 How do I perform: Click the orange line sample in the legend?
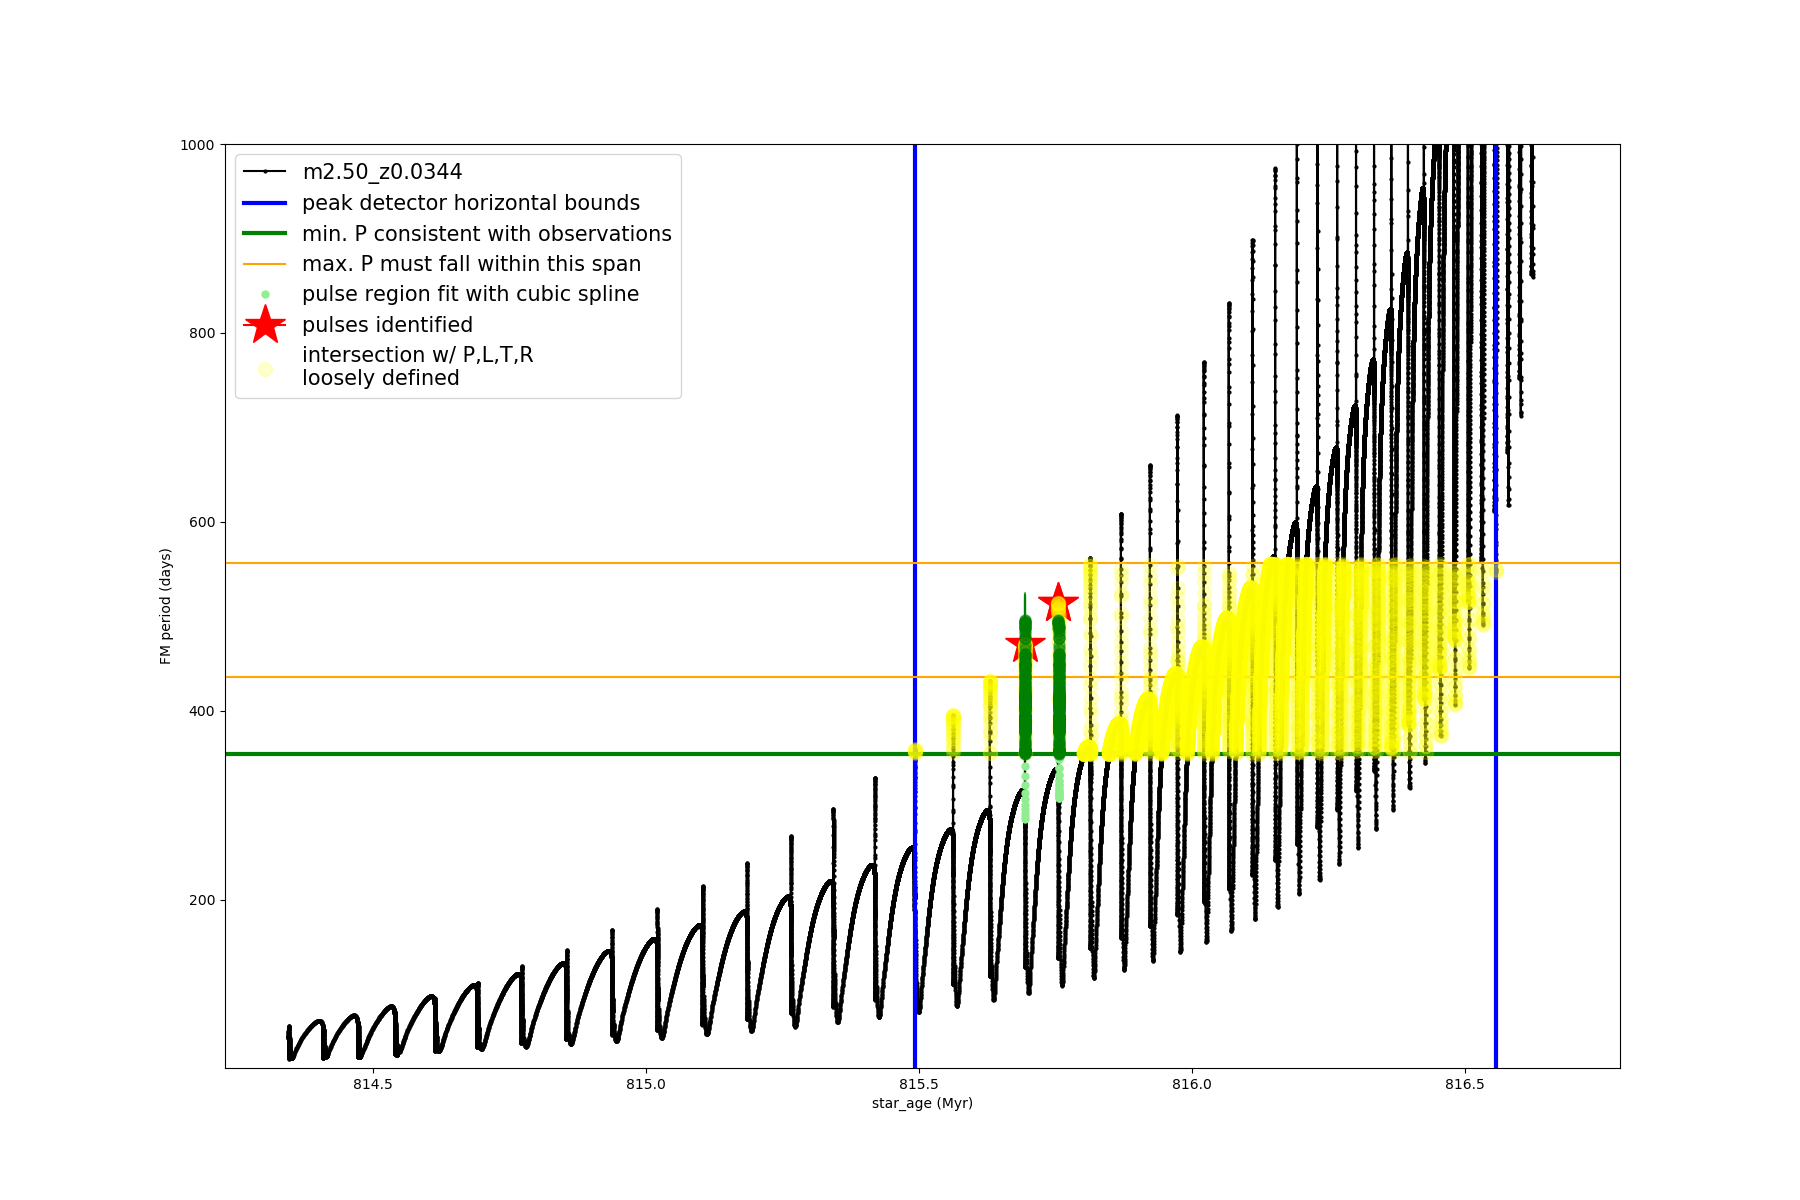point(265,264)
